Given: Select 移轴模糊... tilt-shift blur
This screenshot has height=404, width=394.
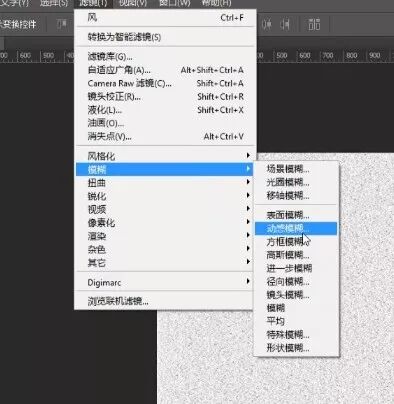Looking at the screenshot, I should [296, 196].
